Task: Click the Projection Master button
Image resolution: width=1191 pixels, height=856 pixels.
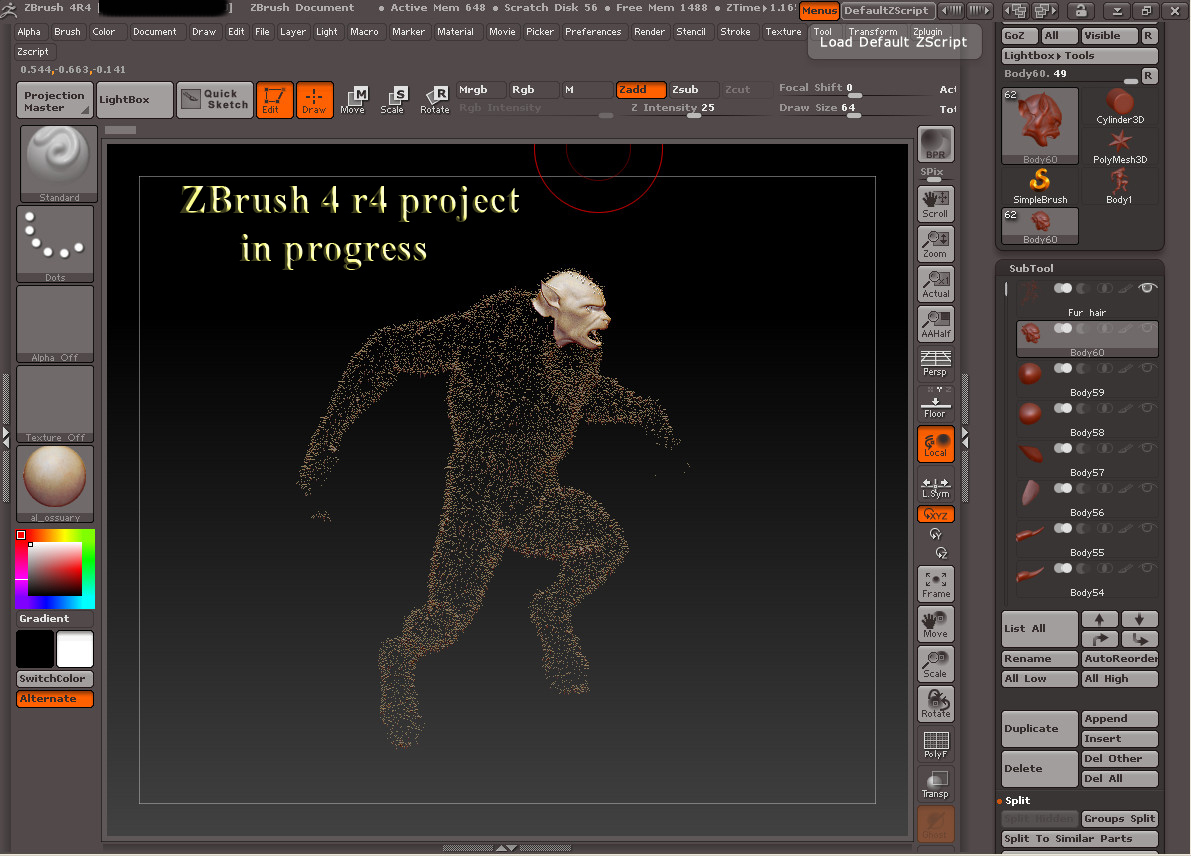Action: 55,99
